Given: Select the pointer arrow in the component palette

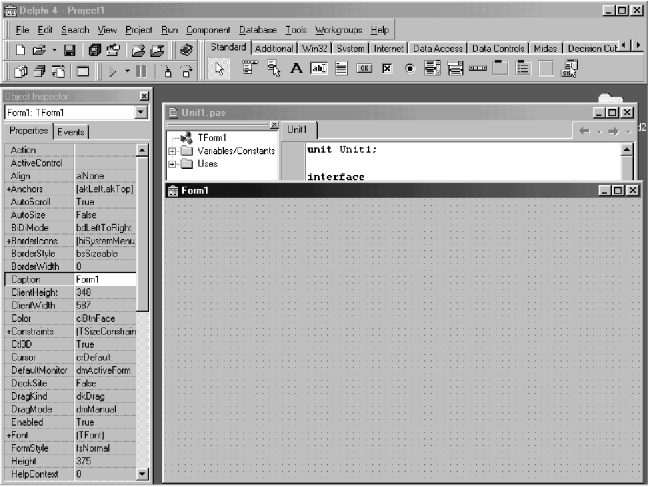Looking at the screenshot, I should tap(219, 69).
